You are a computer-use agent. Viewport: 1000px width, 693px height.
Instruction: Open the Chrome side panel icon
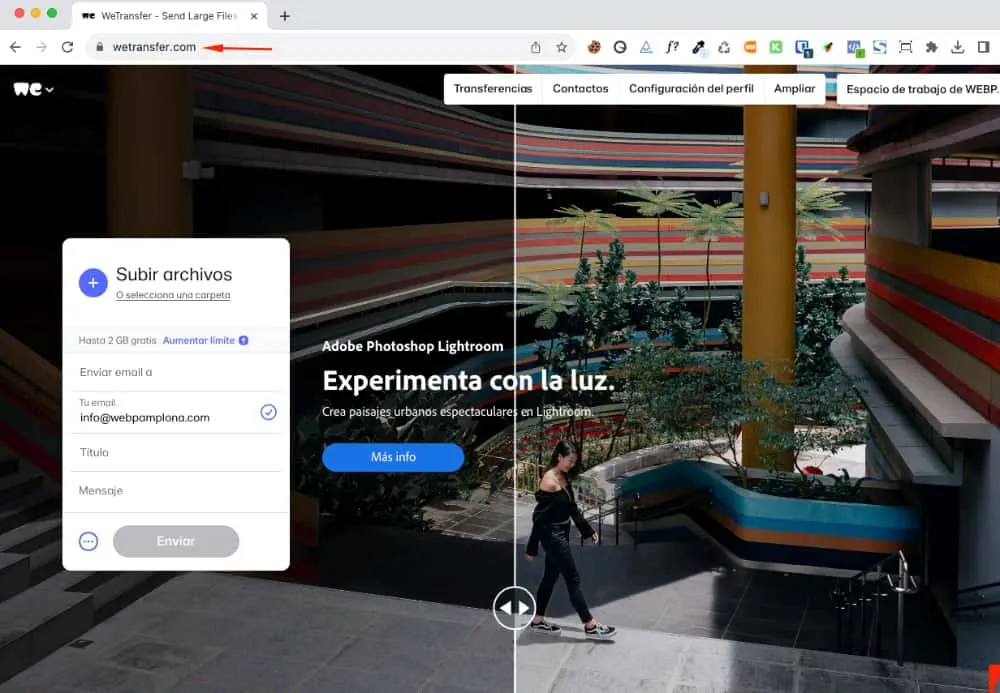984,47
